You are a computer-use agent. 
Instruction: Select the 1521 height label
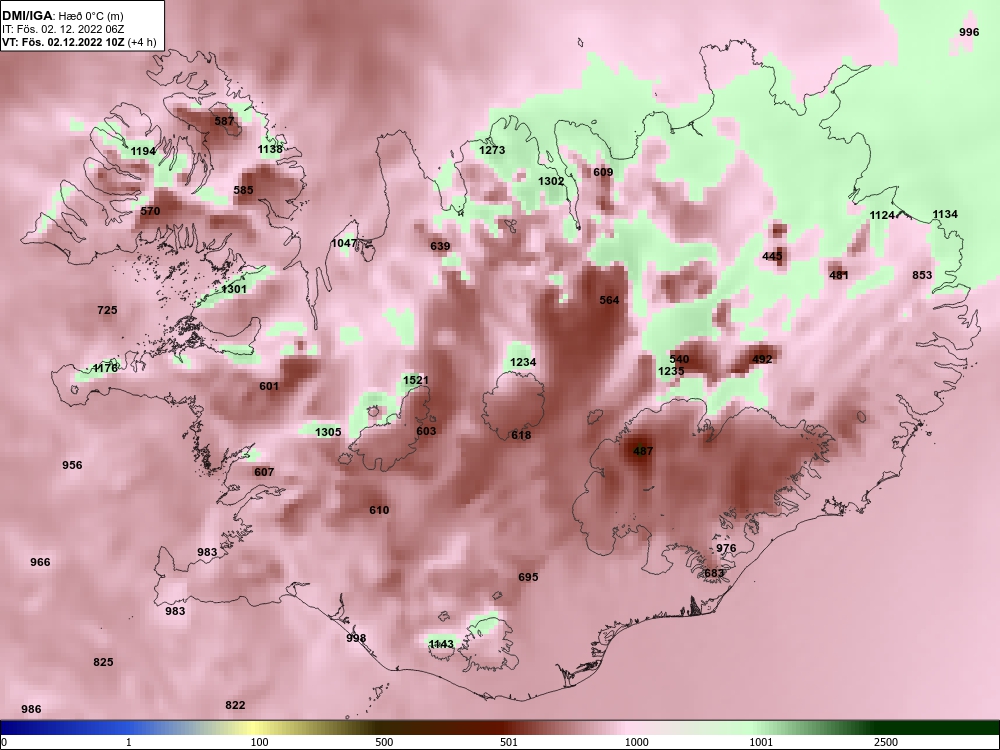pos(416,379)
